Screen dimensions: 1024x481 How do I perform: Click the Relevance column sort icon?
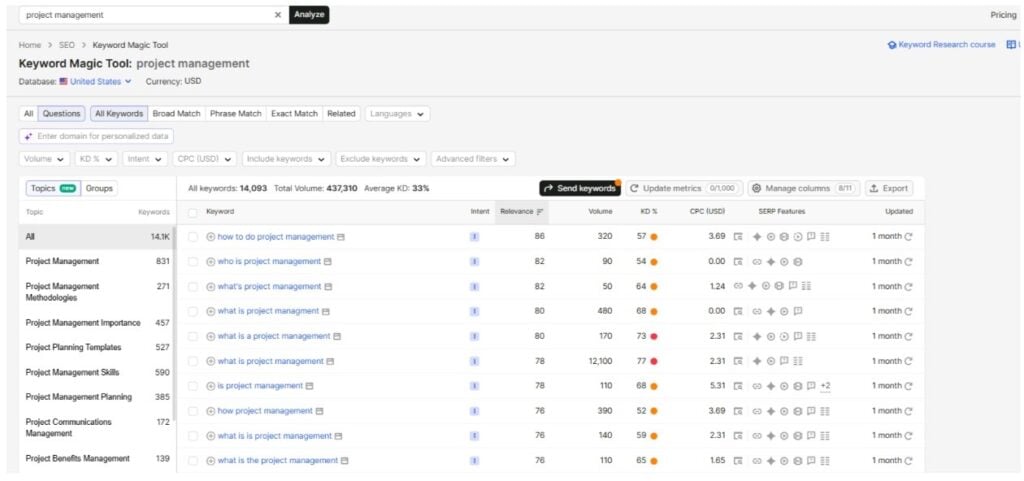tap(540, 211)
